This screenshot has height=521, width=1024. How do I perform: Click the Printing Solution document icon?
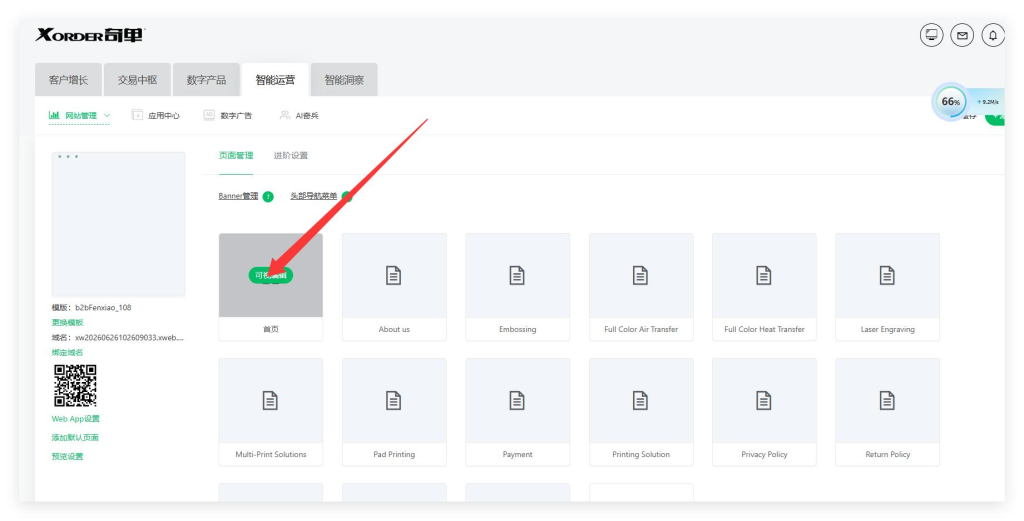640,400
